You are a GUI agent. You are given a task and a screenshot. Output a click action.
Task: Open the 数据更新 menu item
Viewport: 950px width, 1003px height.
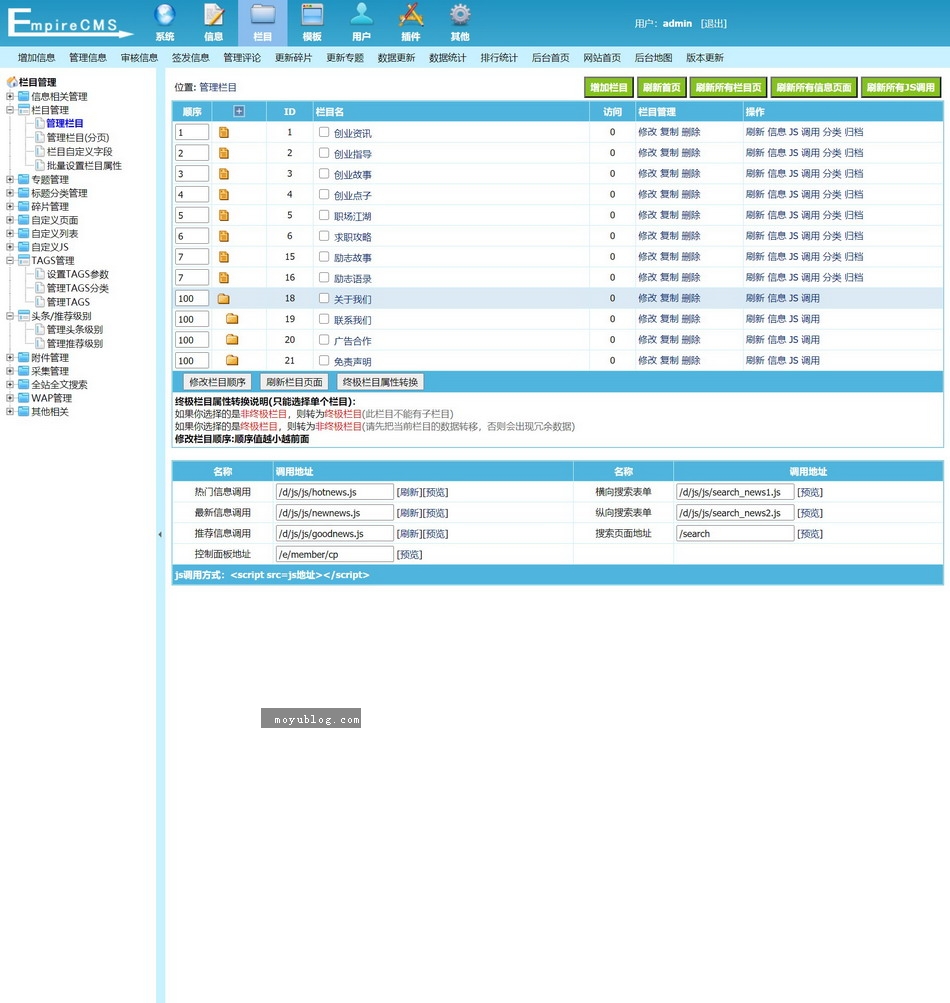pyautogui.click(x=397, y=58)
